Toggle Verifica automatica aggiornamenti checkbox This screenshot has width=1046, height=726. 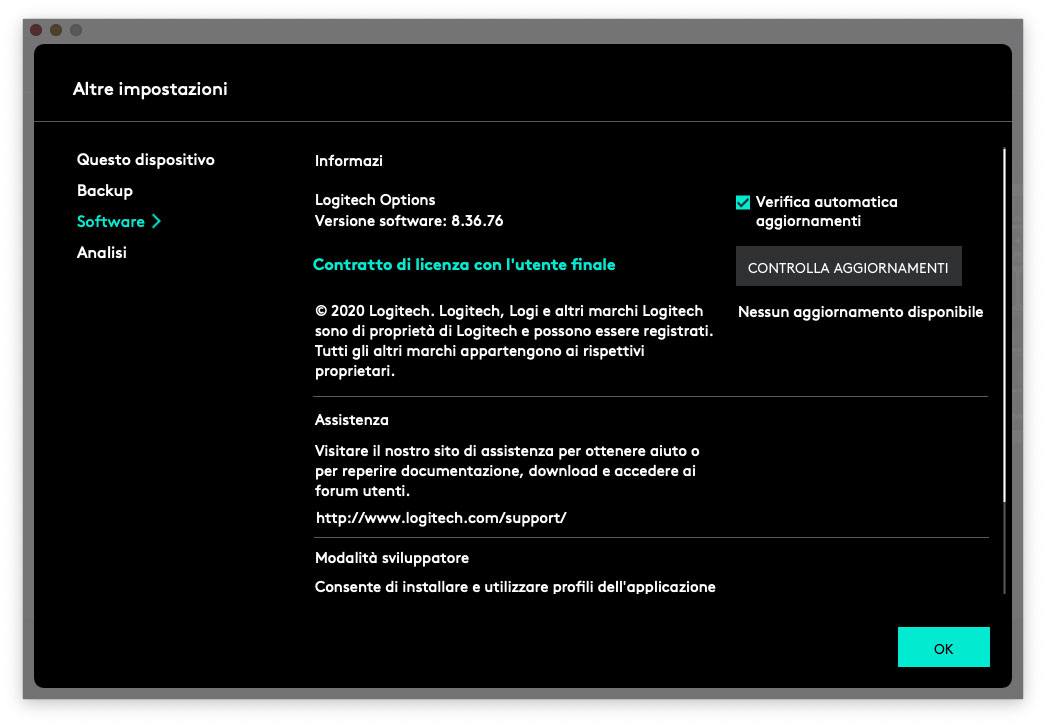742,202
